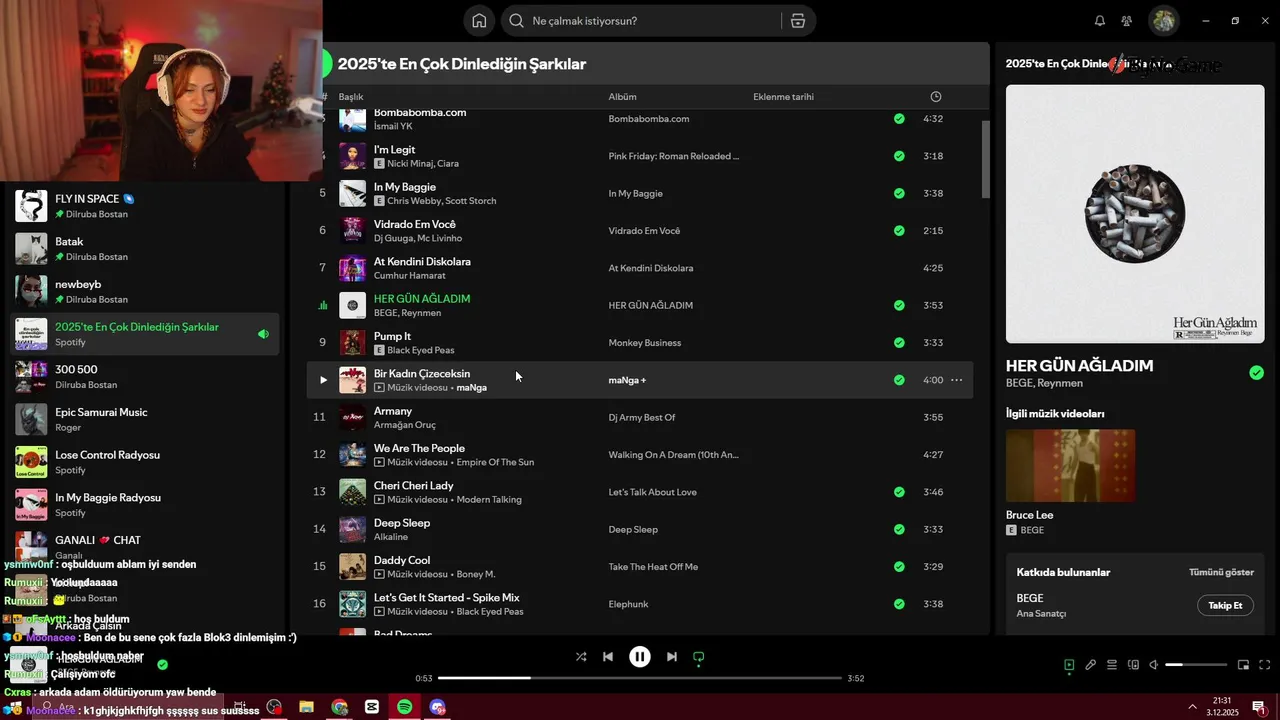Screen dimensions: 1280x720
Task: Open the Browse icon inside search bar
Action: click(x=797, y=21)
